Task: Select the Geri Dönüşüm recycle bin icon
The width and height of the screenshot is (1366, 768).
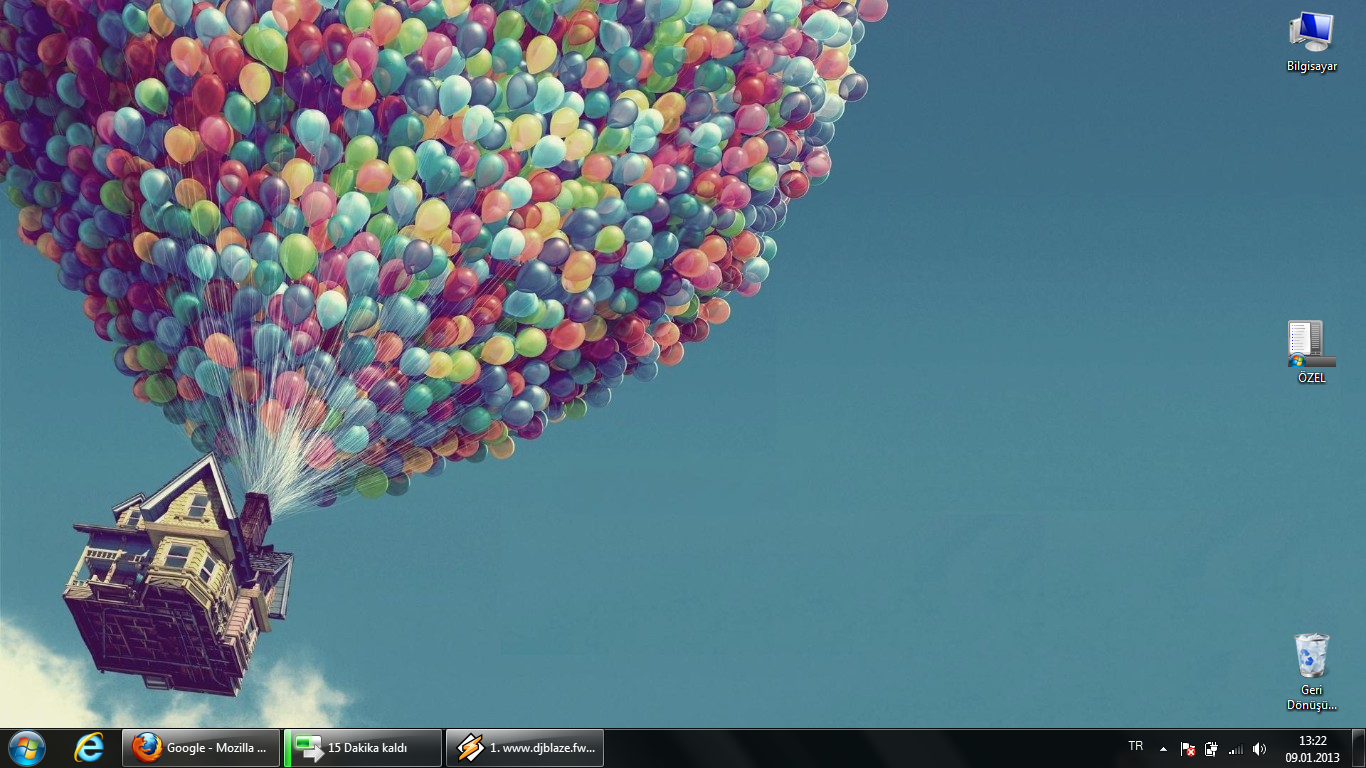Action: click(x=1311, y=671)
